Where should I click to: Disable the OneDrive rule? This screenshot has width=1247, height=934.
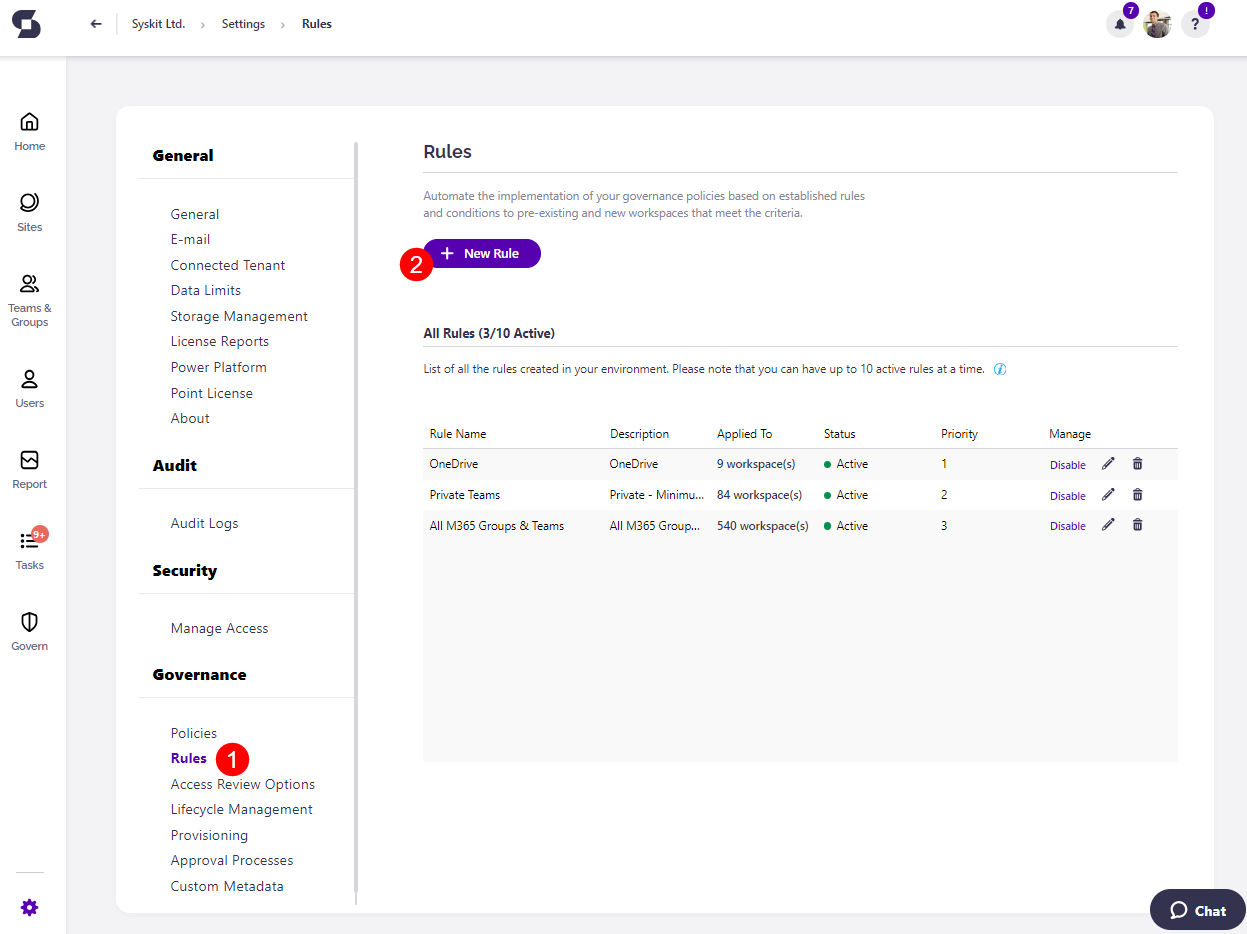pos(1067,465)
